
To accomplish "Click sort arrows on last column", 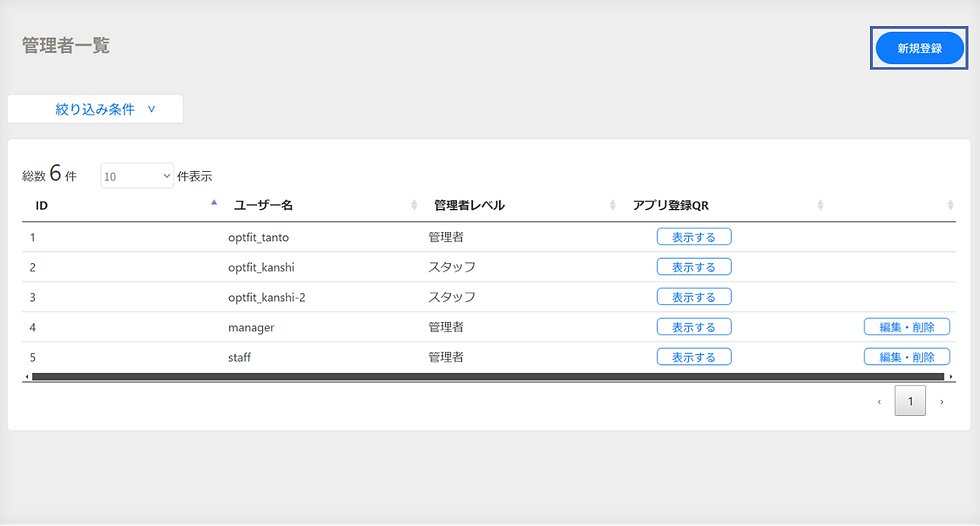I will point(951,205).
